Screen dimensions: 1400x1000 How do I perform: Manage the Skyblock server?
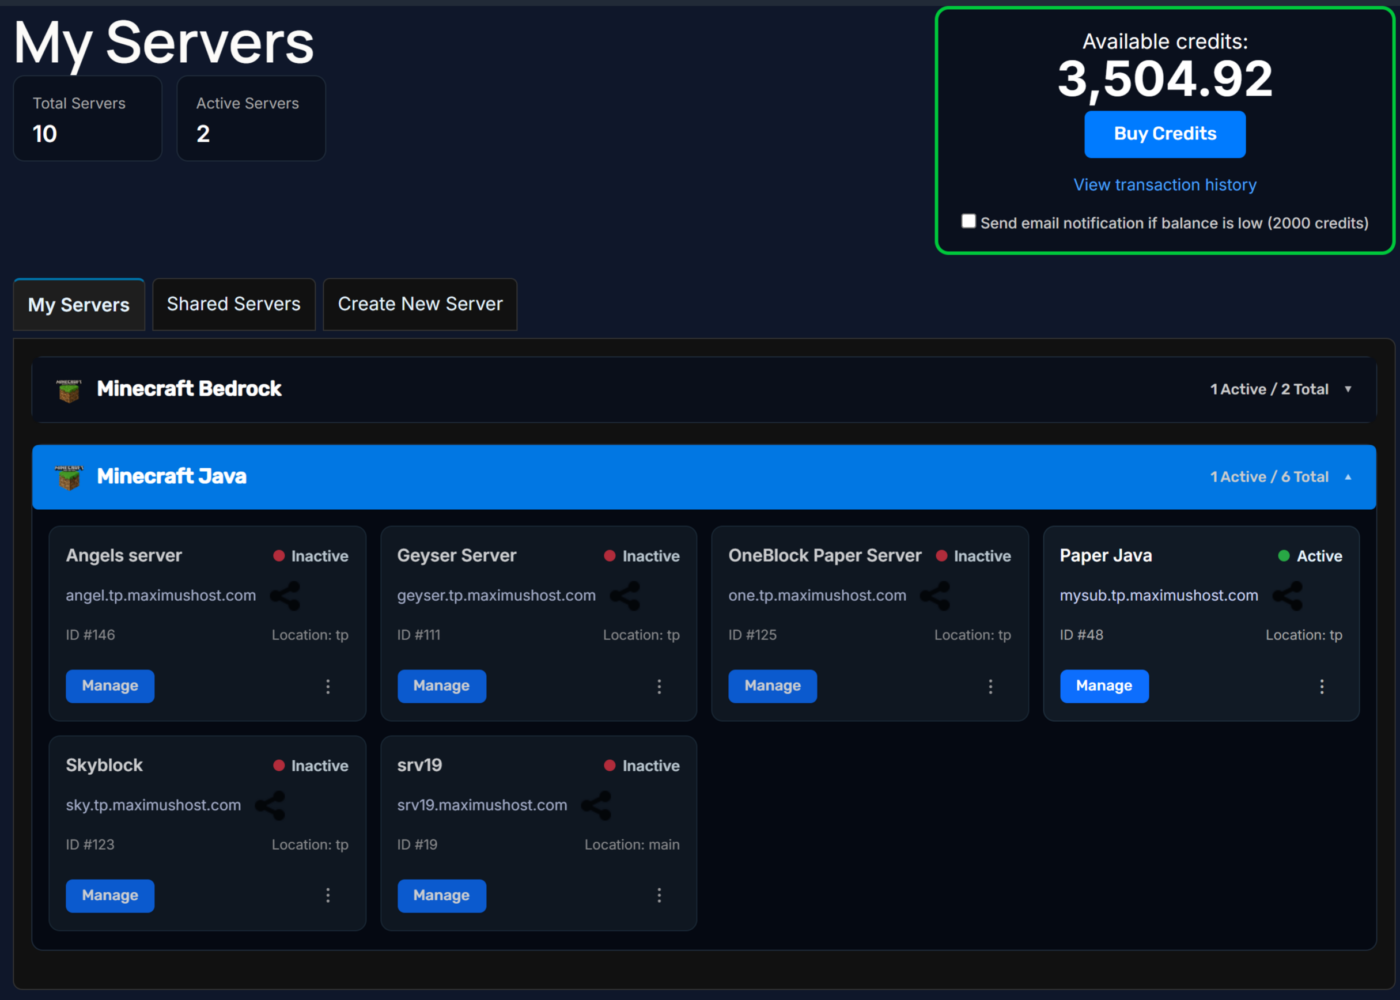tap(110, 896)
